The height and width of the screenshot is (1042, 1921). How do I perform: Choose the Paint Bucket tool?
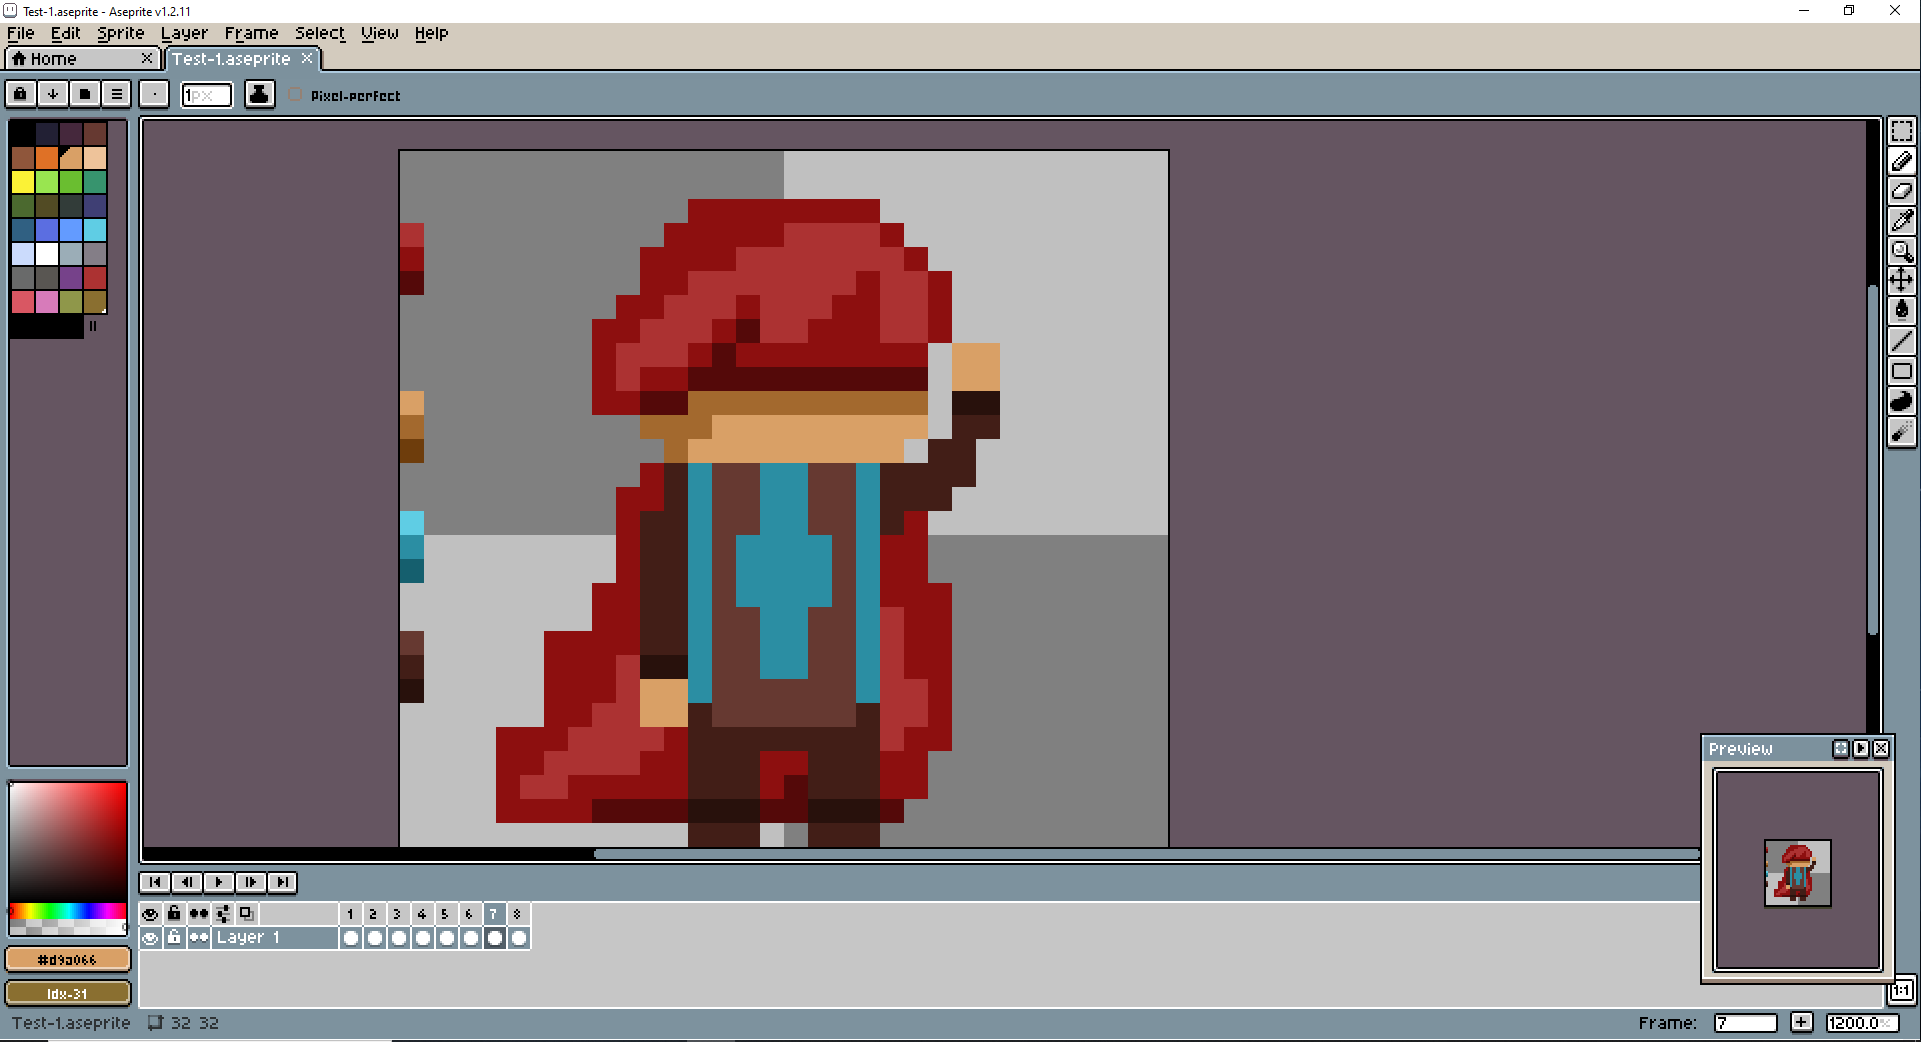(x=1902, y=310)
